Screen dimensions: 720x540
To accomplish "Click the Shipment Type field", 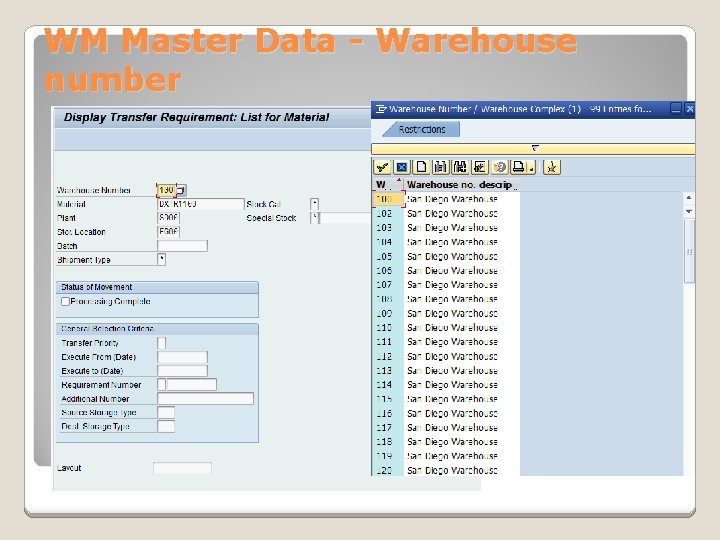I will [x=162, y=260].
